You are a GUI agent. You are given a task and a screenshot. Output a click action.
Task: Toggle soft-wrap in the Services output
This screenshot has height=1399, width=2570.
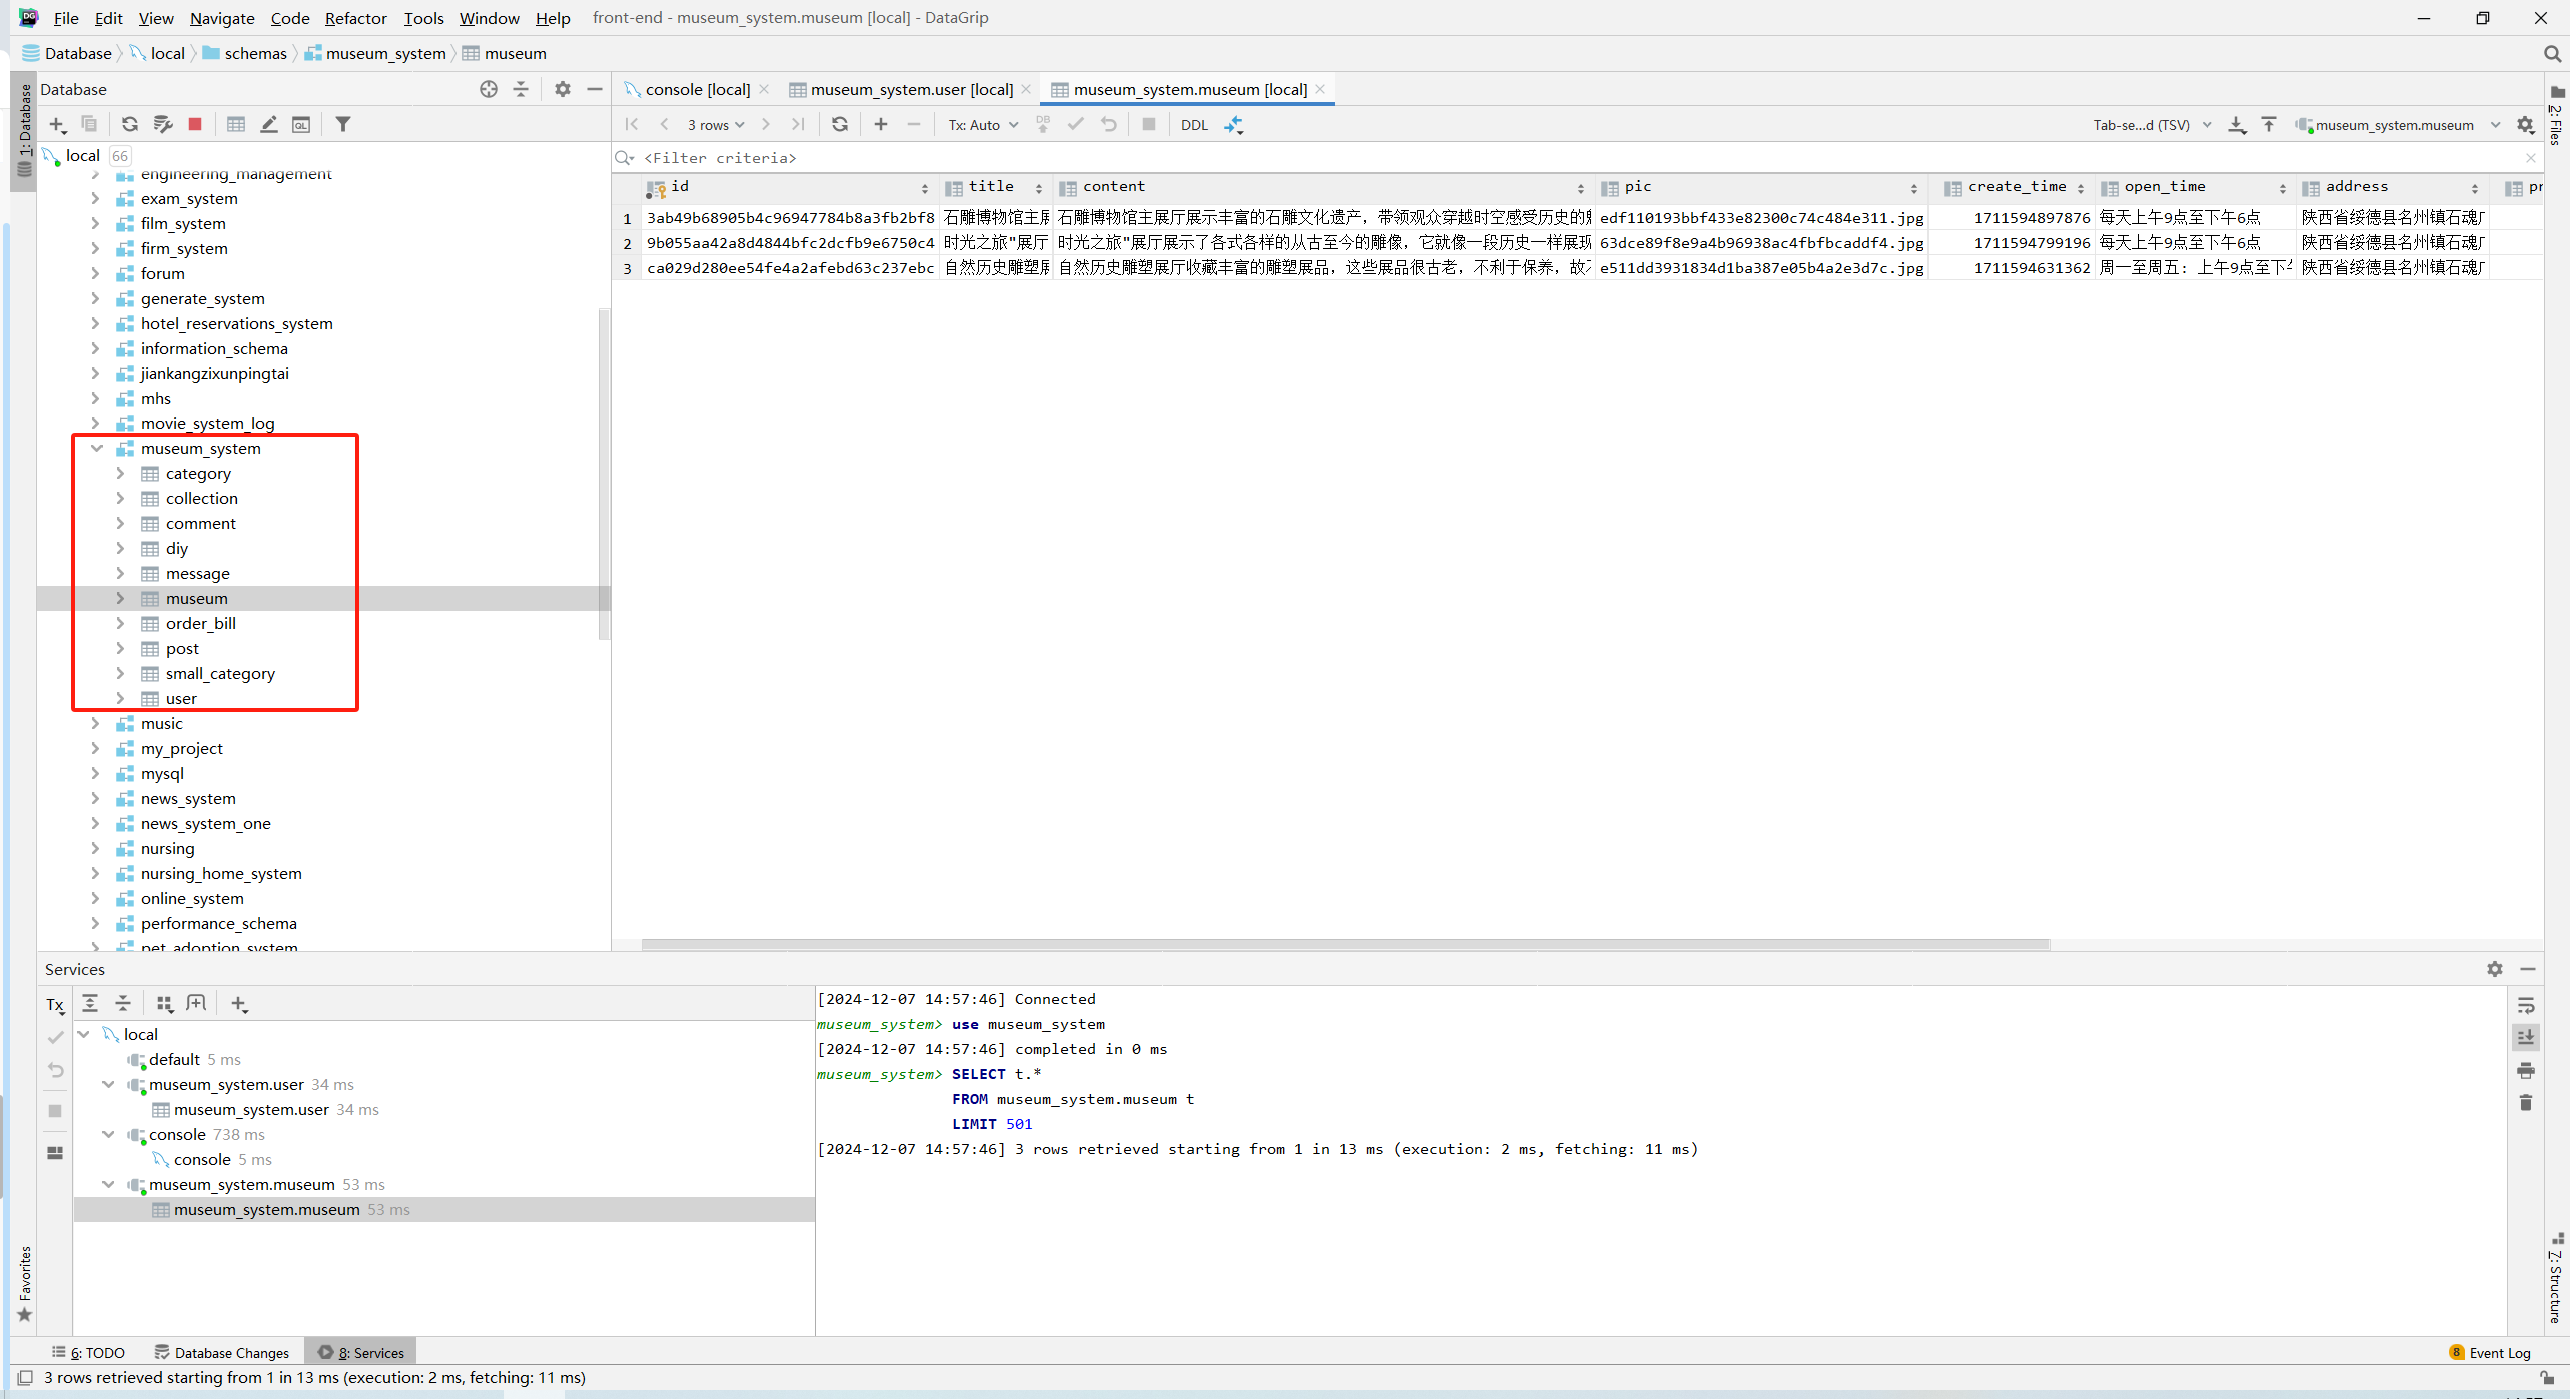point(2525,1005)
